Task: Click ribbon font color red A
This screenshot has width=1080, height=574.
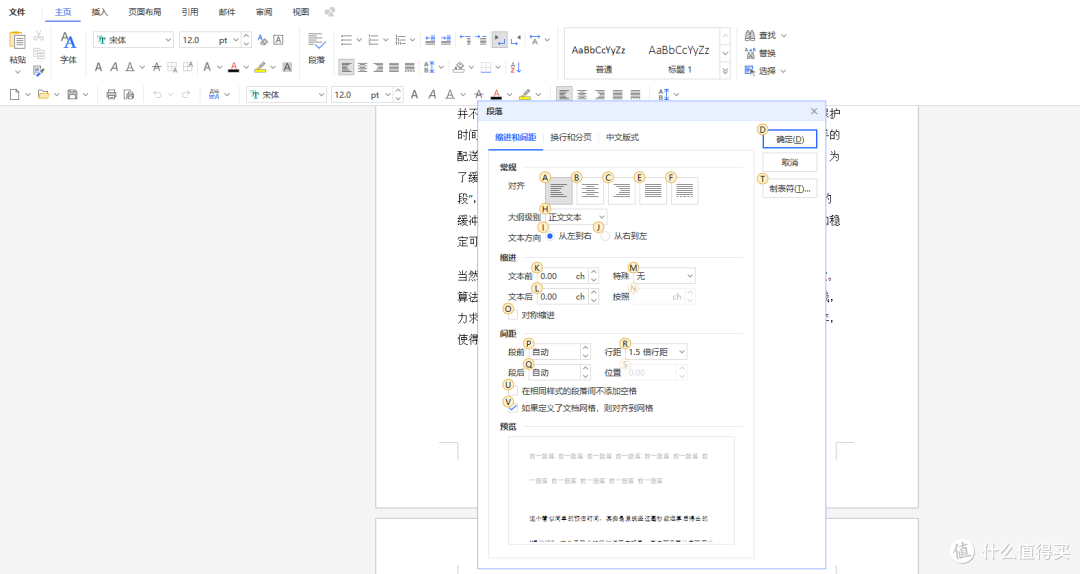Action: tap(233, 67)
